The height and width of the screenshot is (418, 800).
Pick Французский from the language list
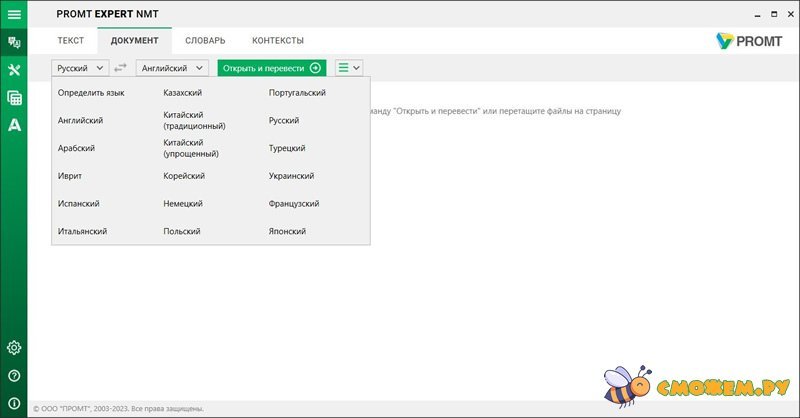point(293,204)
